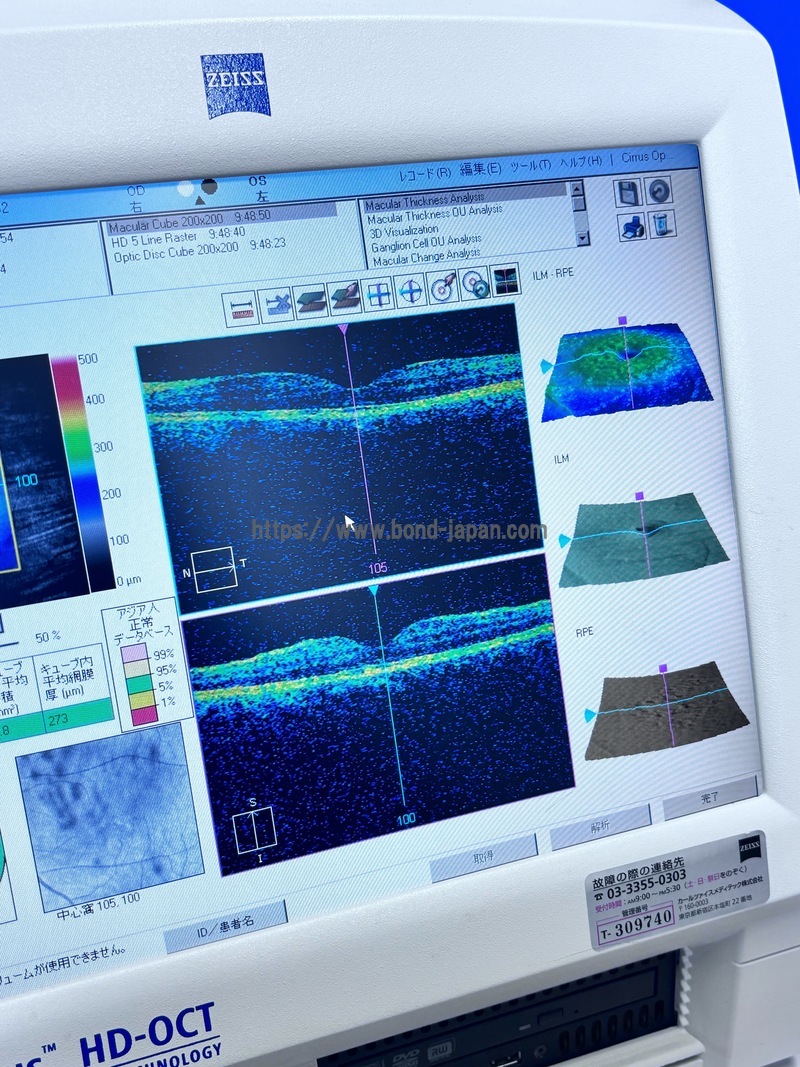800x1067 pixels.
Task: Click the 99% pink normative legend swatch
Action: click(135, 655)
